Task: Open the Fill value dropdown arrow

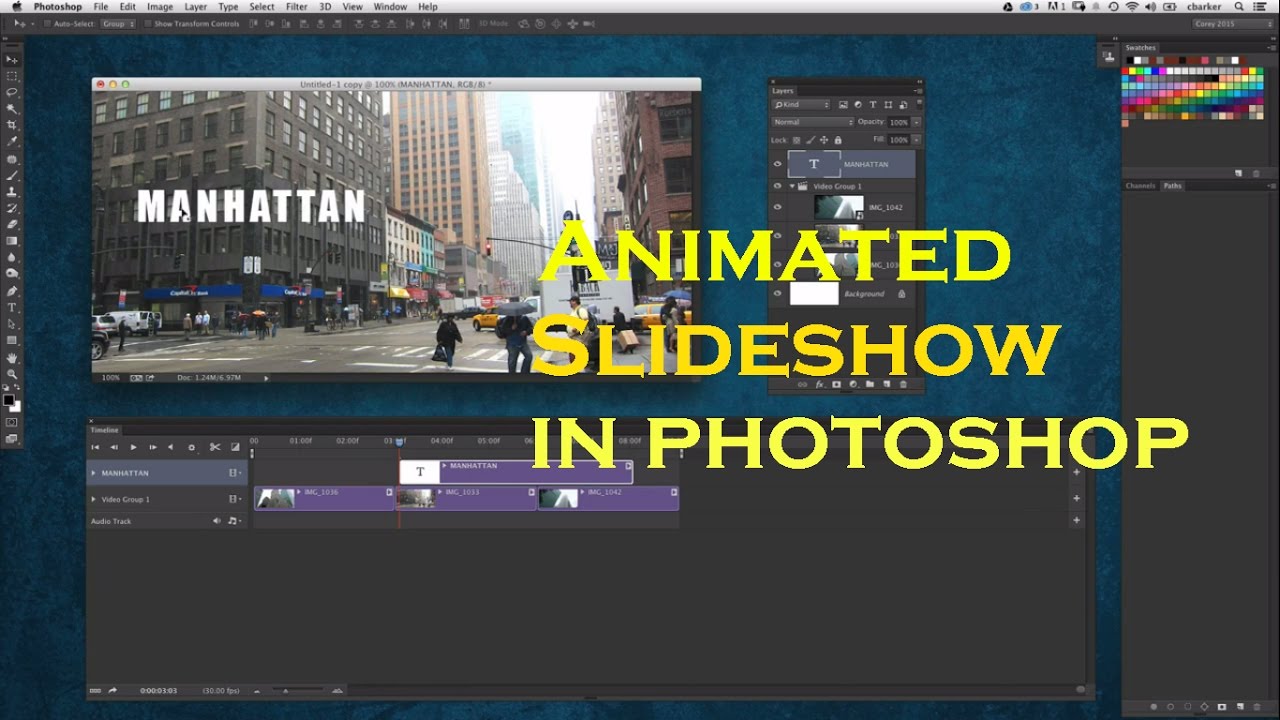Action: pos(916,140)
